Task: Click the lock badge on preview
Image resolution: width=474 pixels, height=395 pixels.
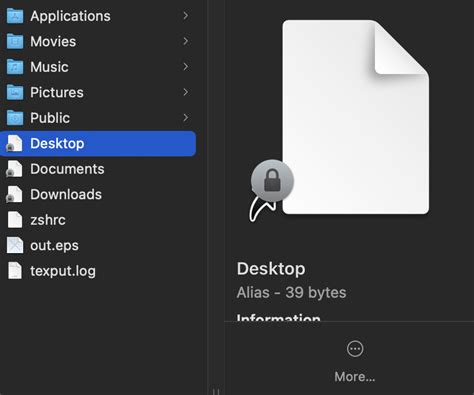Action: point(272,180)
